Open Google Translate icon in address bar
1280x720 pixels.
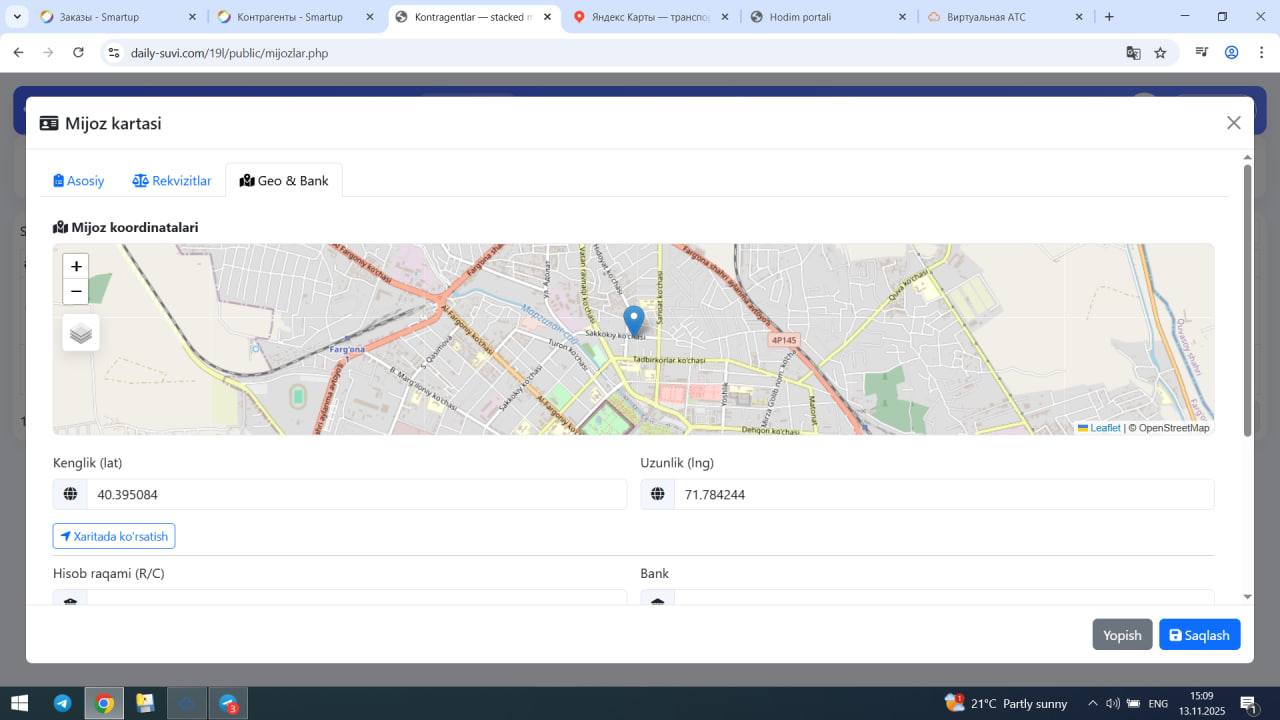click(1133, 53)
